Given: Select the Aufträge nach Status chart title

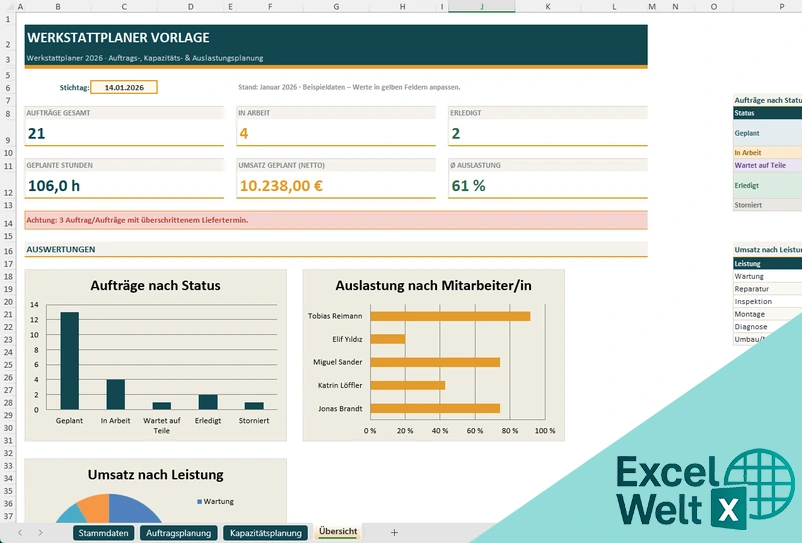Looking at the screenshot, I should click(x=155, y=285).
